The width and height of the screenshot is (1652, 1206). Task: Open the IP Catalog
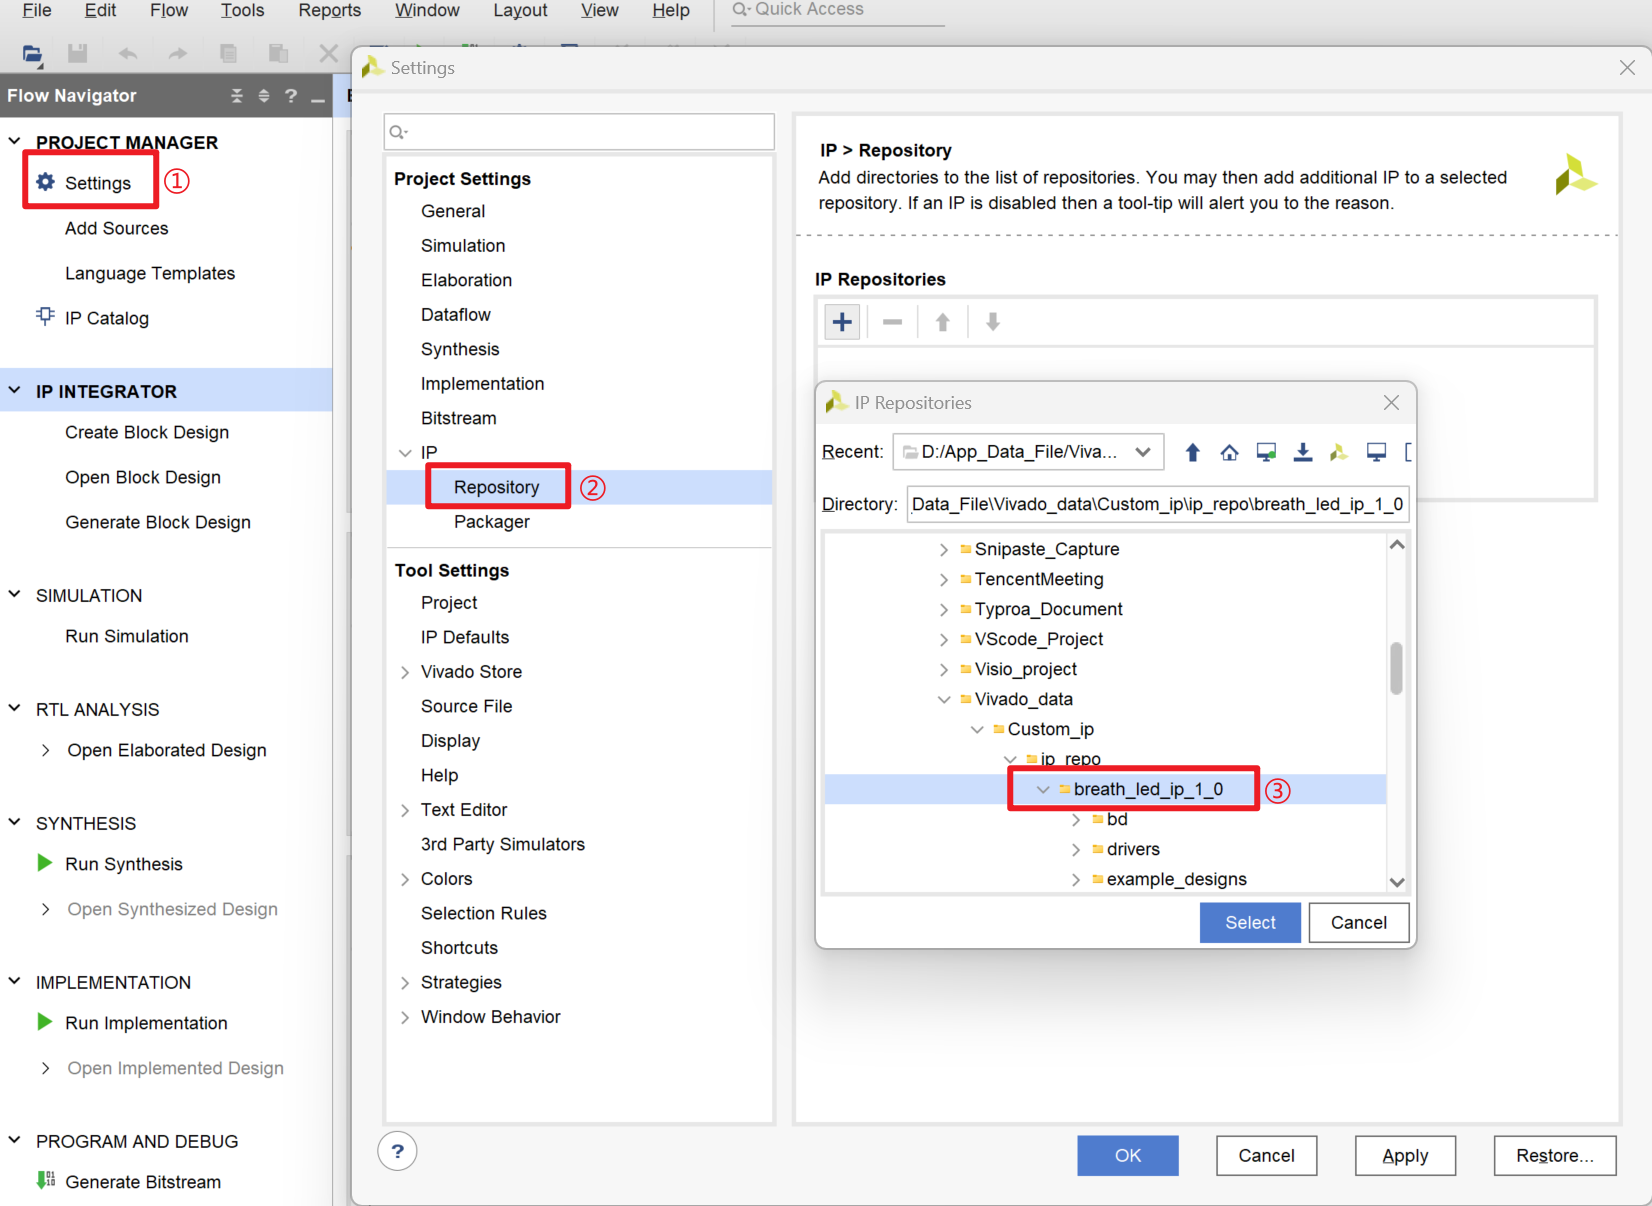(106, 318)
